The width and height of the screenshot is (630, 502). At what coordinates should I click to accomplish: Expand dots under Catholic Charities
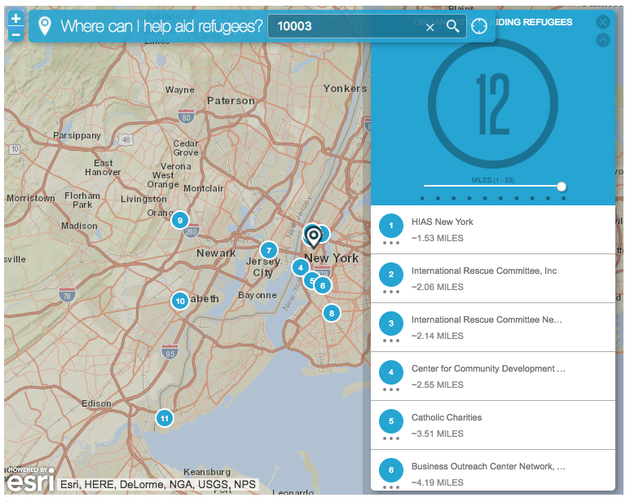391,438
